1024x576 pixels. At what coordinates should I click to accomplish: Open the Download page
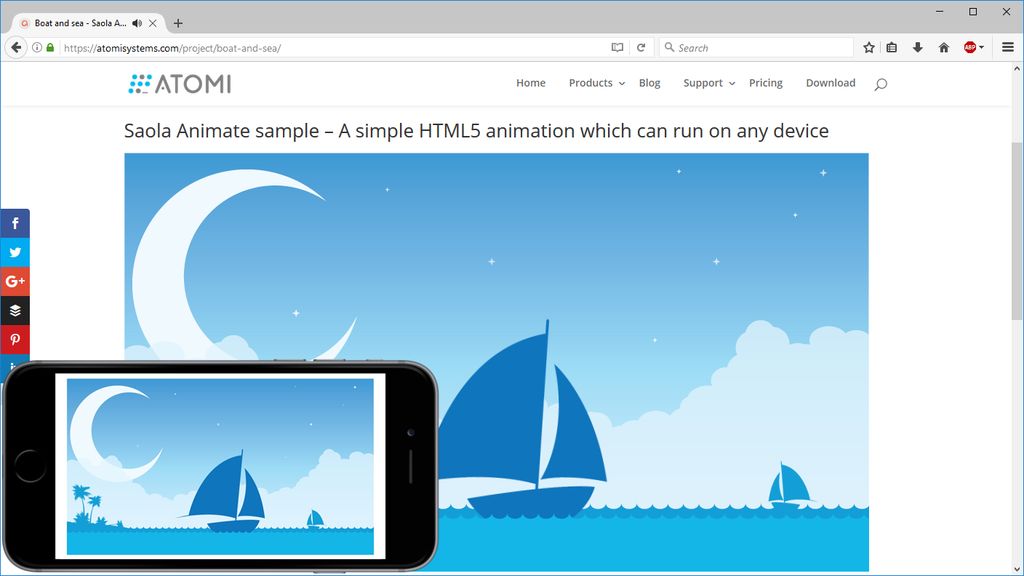[830, 83]
